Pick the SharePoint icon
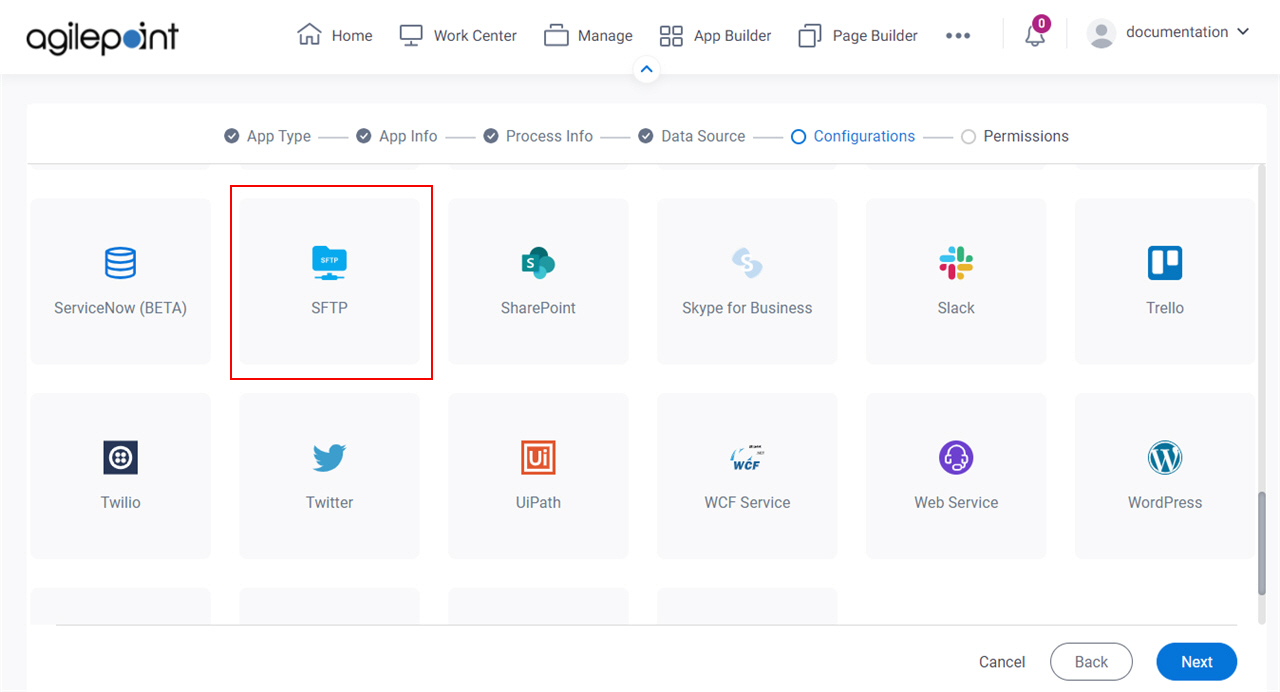The image size is (1280, 692). coord(538,263)
